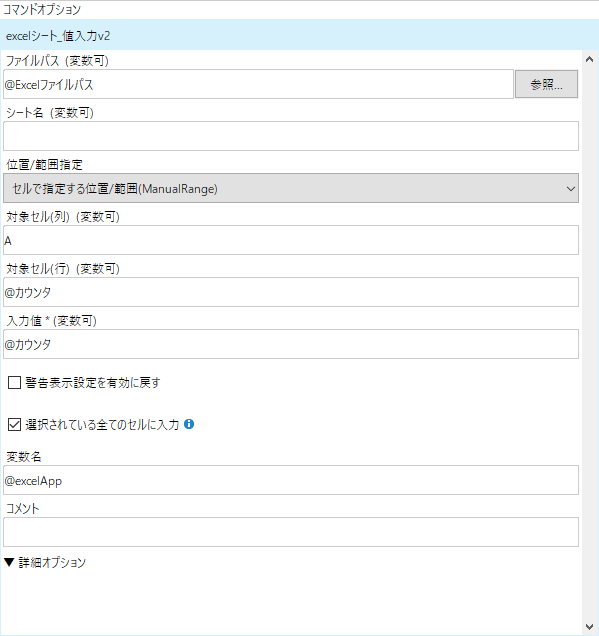The height and width of the screenshot is (636, 599).
Task: Expand the 詳細オプション section
Action: 45,563
